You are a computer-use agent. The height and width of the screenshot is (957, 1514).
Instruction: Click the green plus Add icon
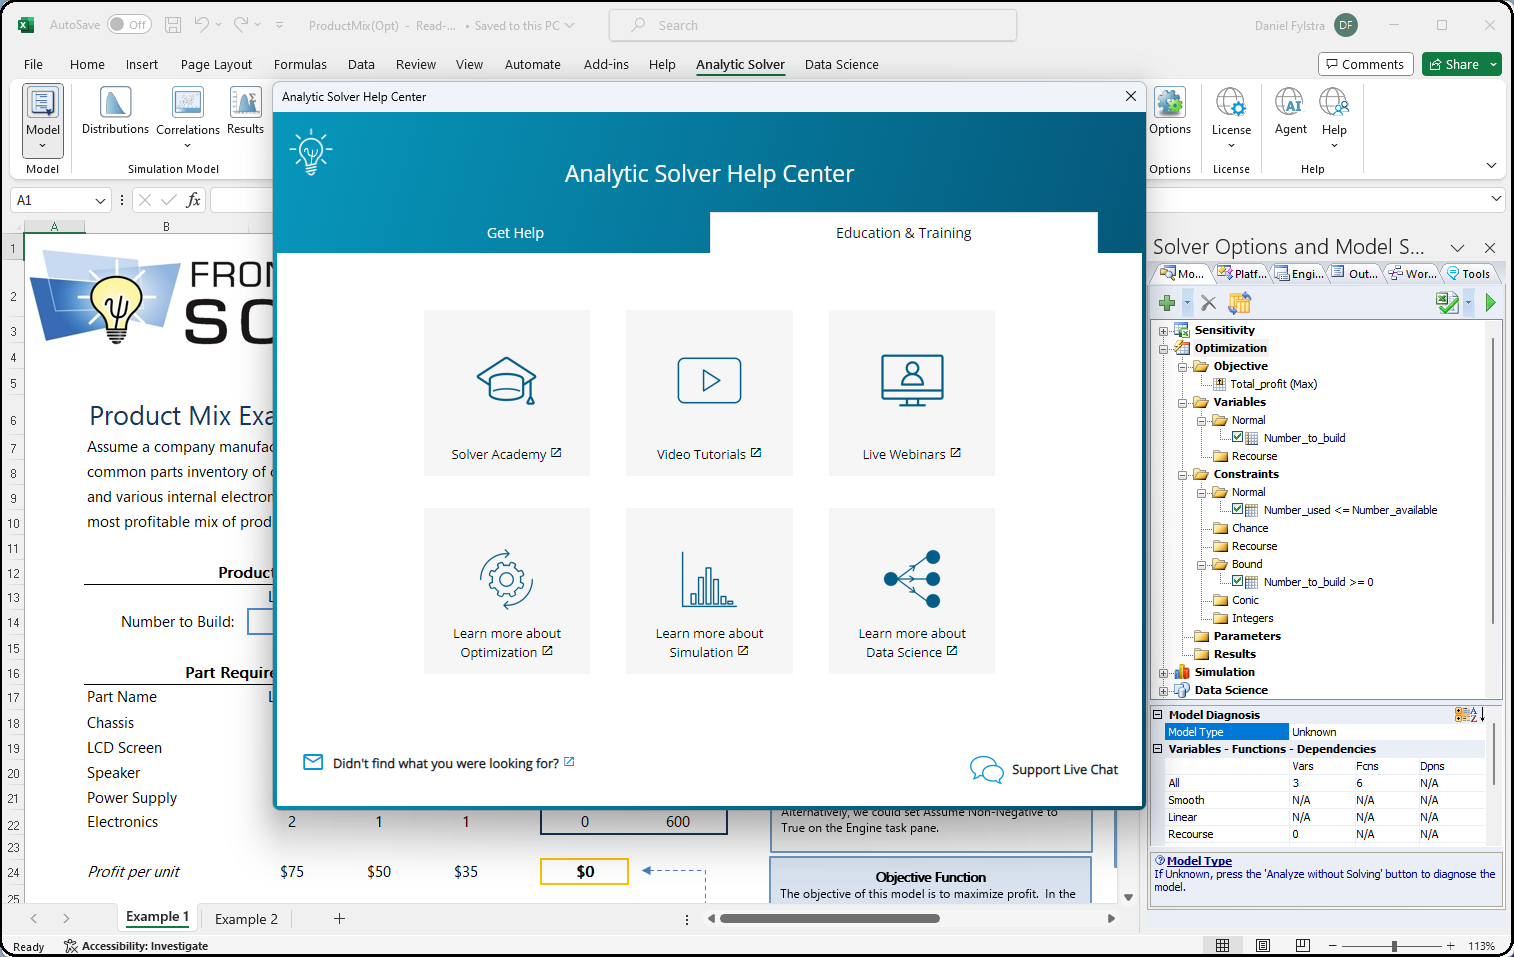coord(1167,303)
